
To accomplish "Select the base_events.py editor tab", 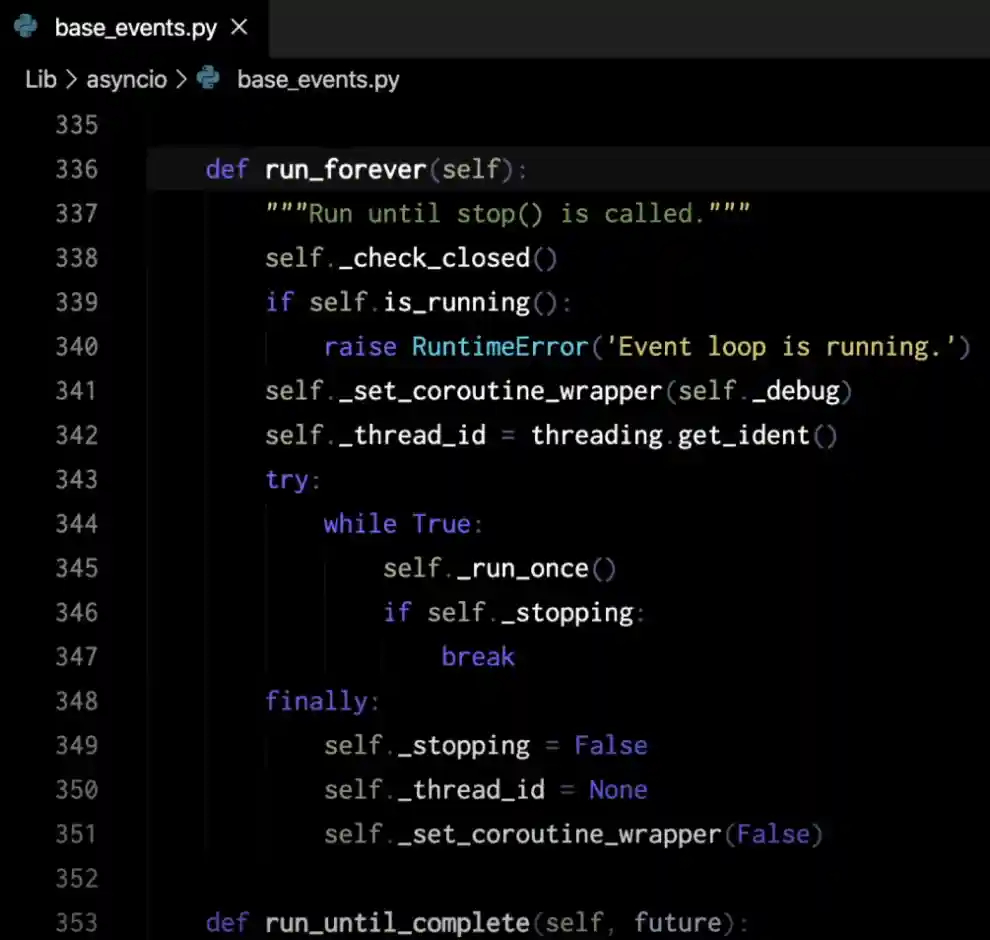I will (134, 28).
